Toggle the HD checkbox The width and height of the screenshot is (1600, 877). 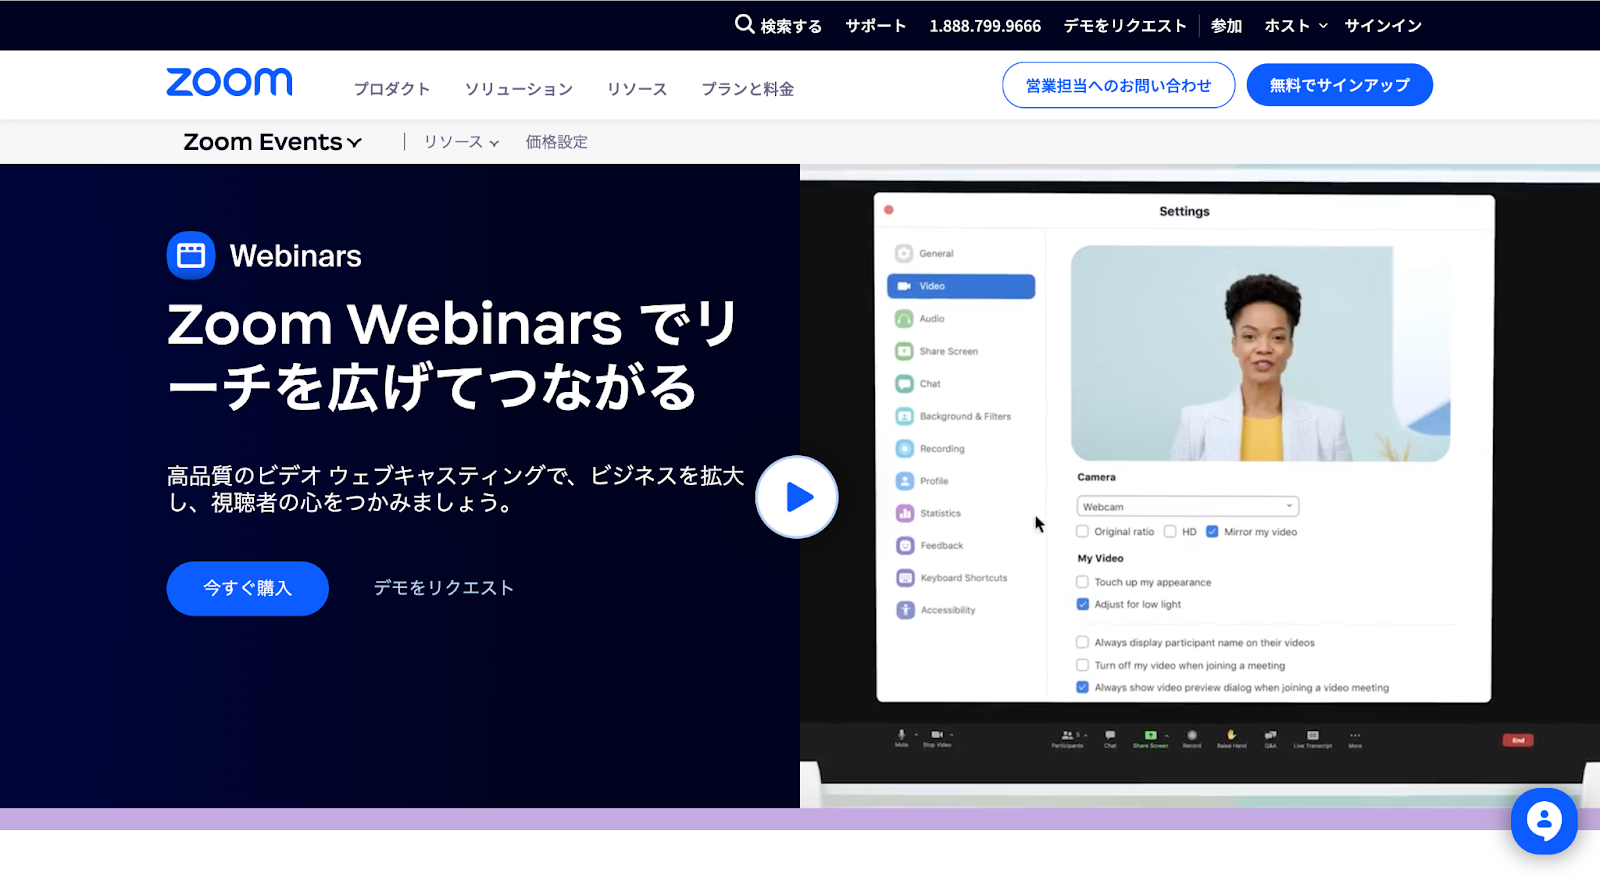pos(1170,532)
